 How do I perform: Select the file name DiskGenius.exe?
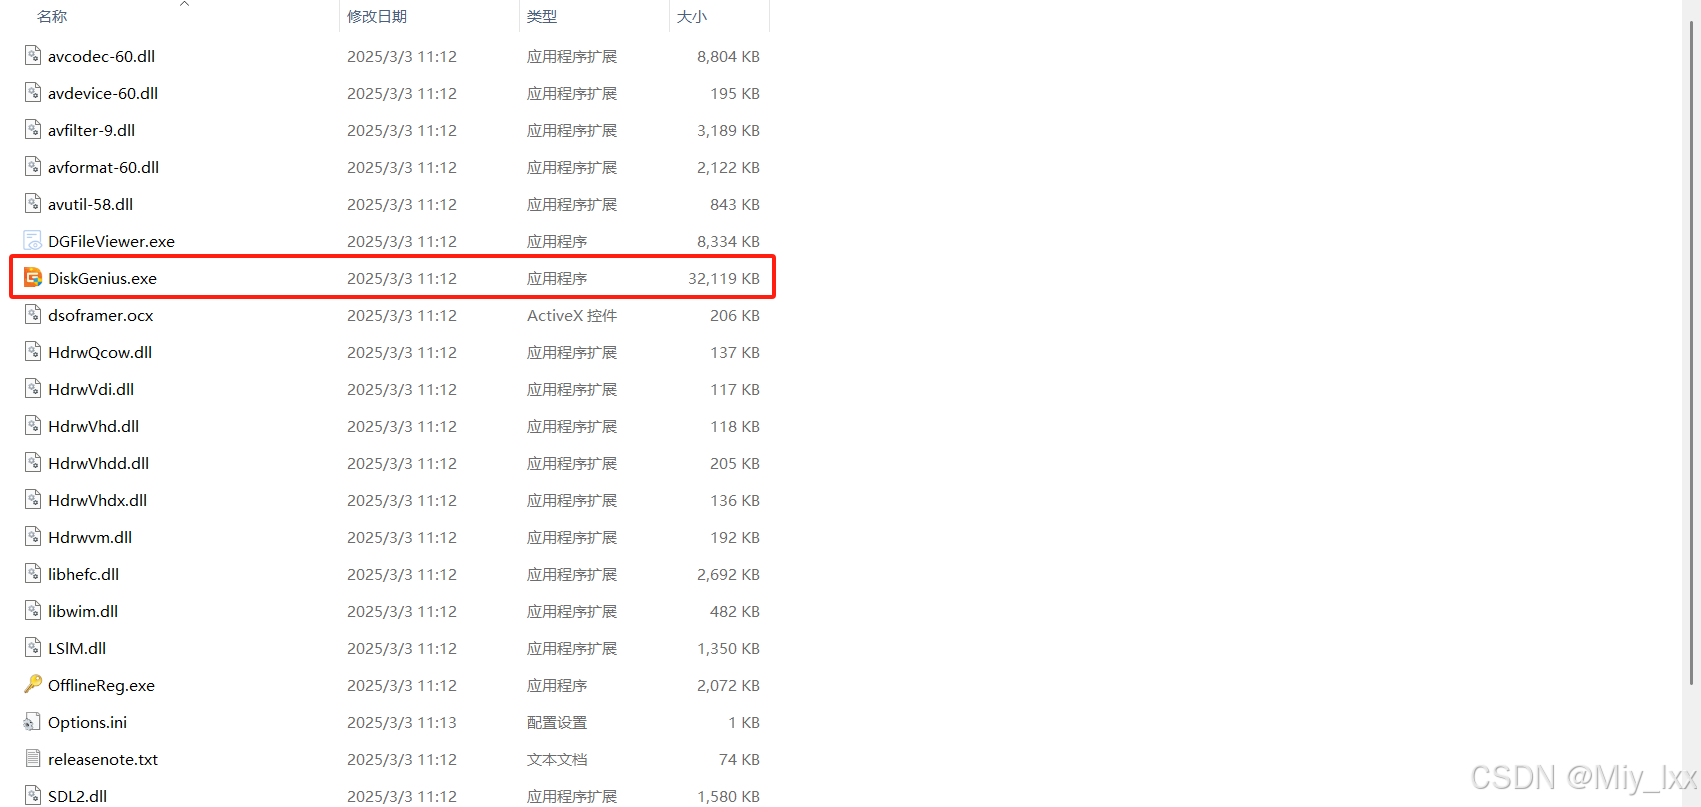point(102,279)
